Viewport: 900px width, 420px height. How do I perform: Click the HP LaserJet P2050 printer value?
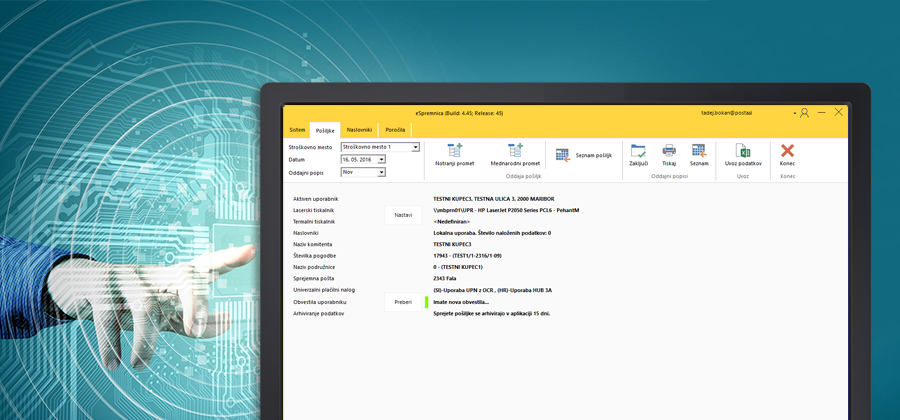(506, 210)
